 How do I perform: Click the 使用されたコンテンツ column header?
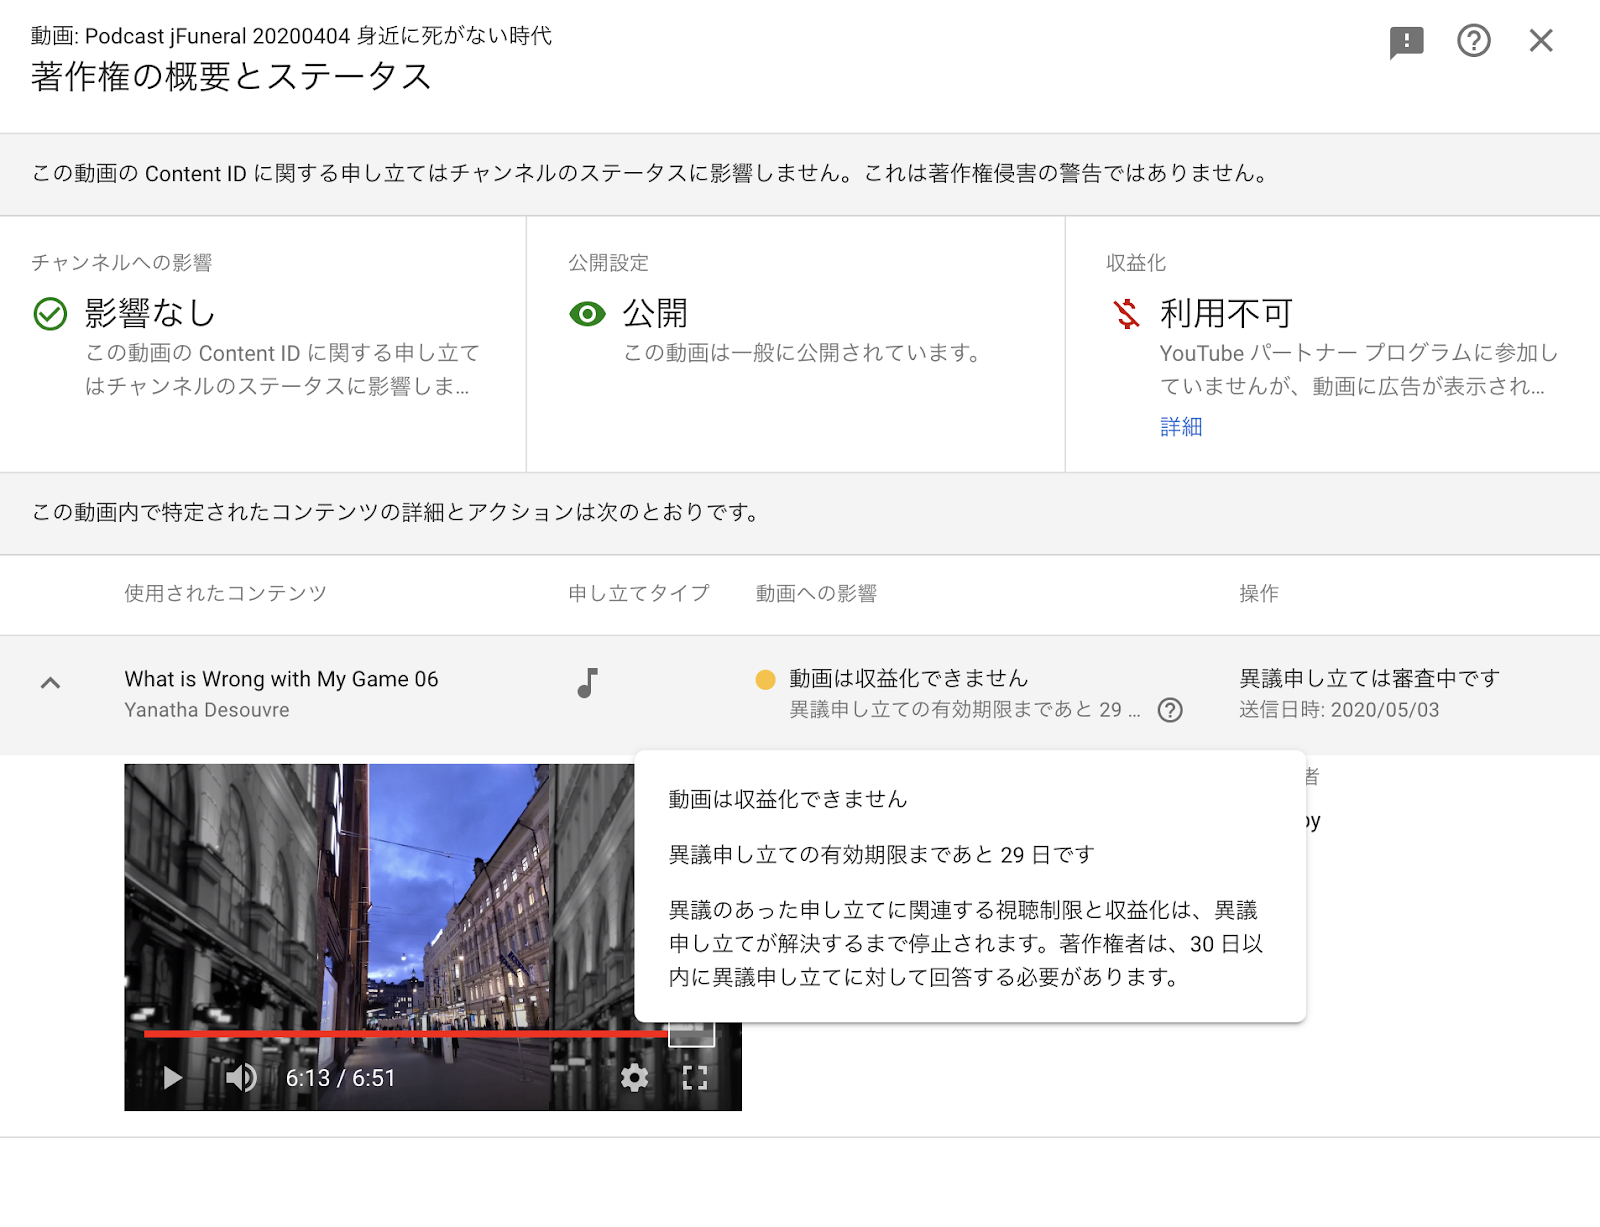[x=225, y=594]
